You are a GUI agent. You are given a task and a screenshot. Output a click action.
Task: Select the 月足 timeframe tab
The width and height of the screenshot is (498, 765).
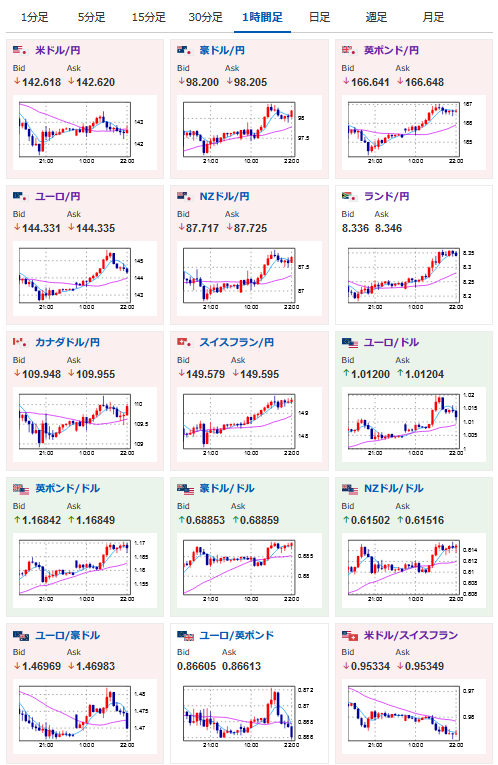(433, 18)
